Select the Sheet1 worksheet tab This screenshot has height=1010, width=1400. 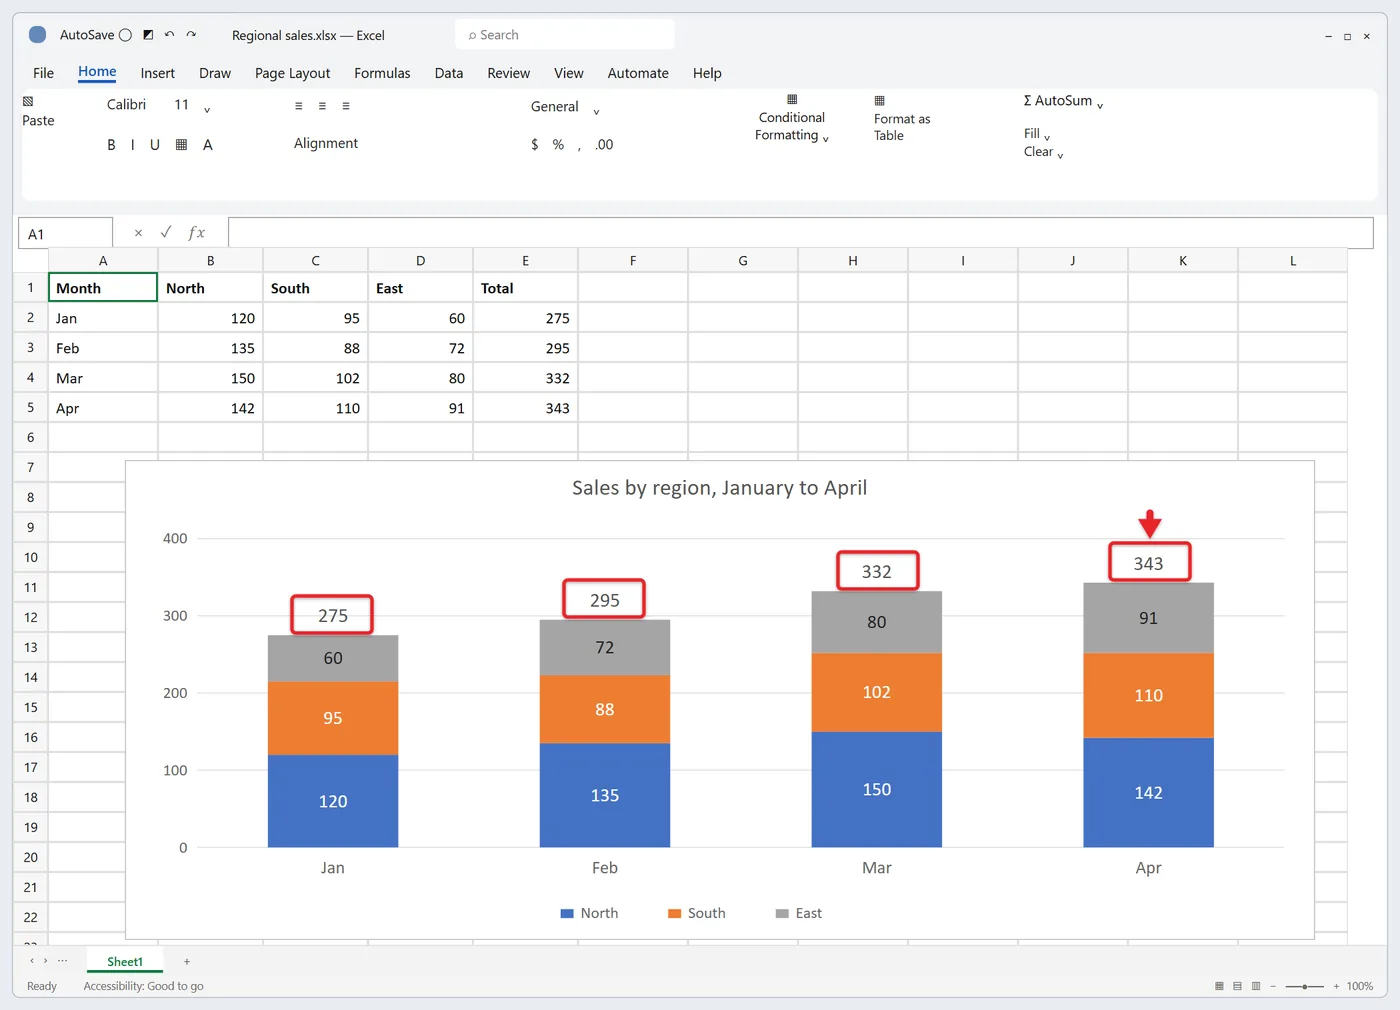point(125,962)
